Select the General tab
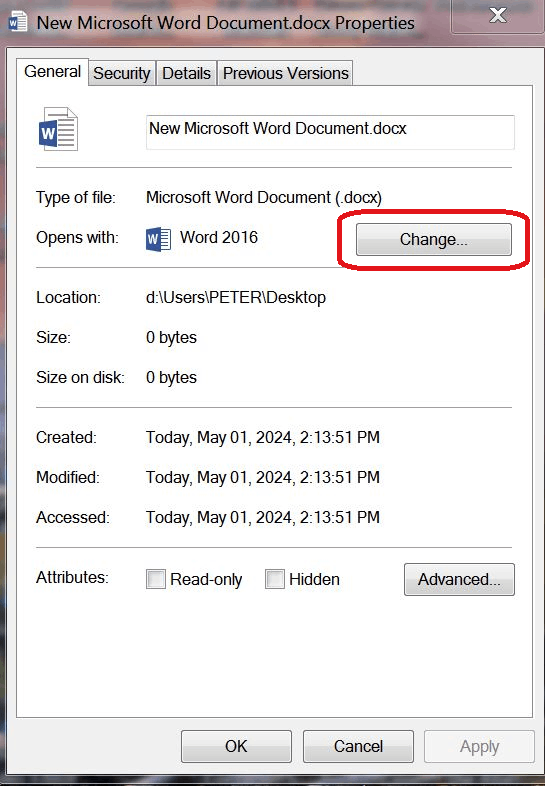Image resolution: width=545 pixels, height=786 pixels. pos(52,72)
